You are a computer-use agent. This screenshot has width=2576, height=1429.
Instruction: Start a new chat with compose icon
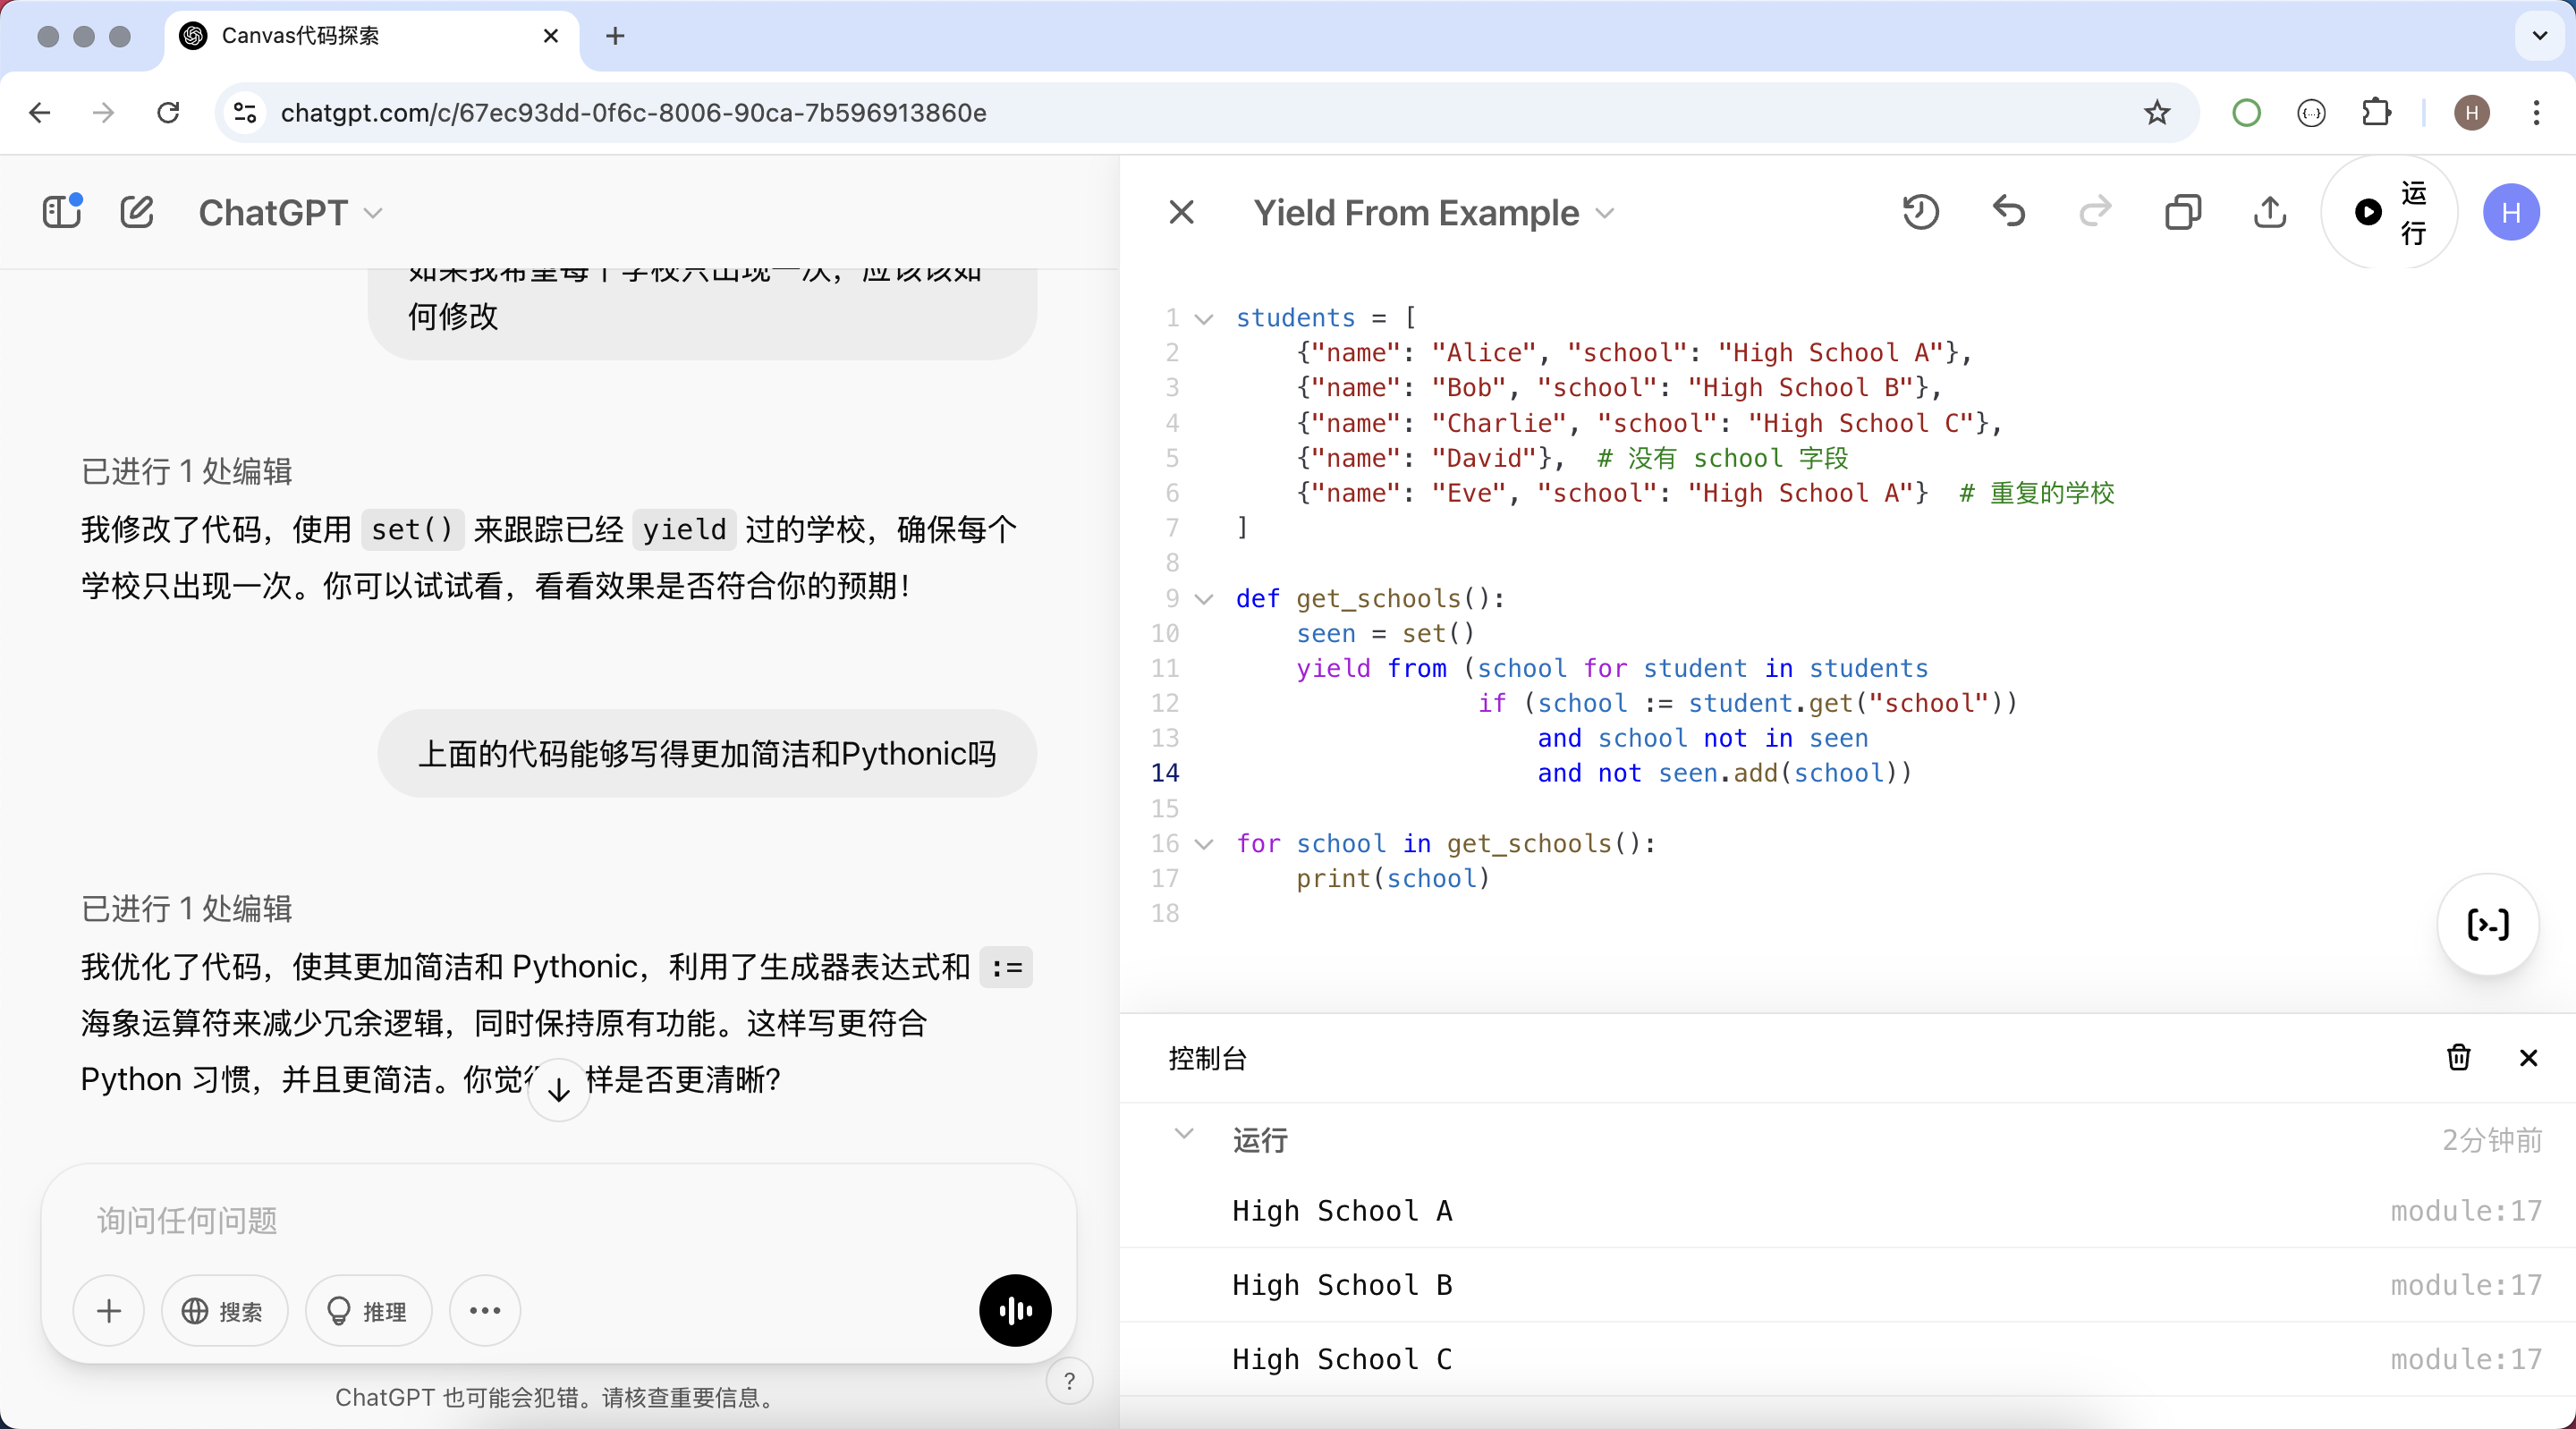[x=137, y=212]
